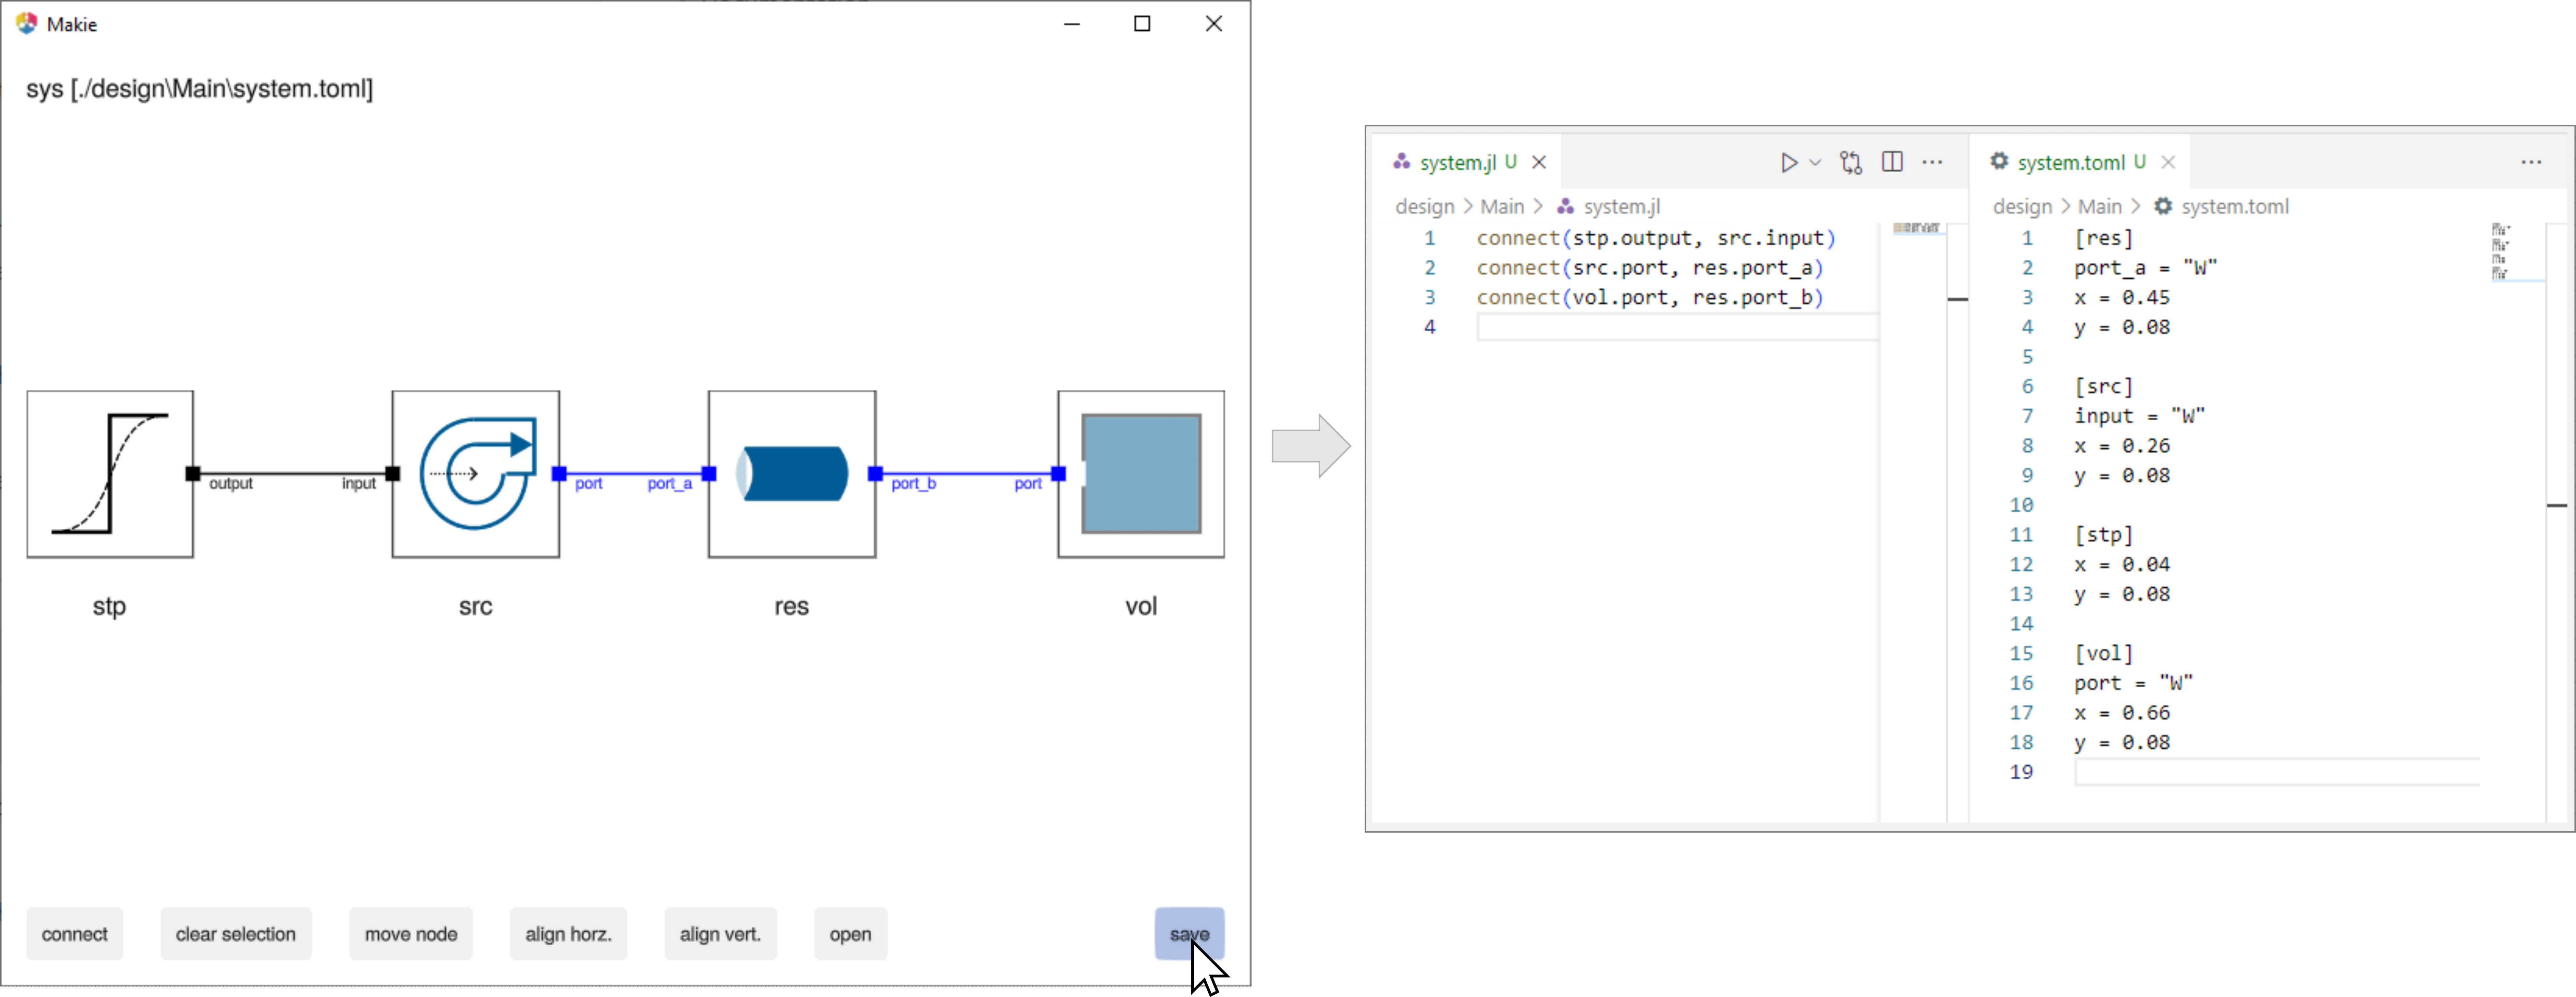
Task: Select the stp step-function block icon
Action: (x=110, y=474)
